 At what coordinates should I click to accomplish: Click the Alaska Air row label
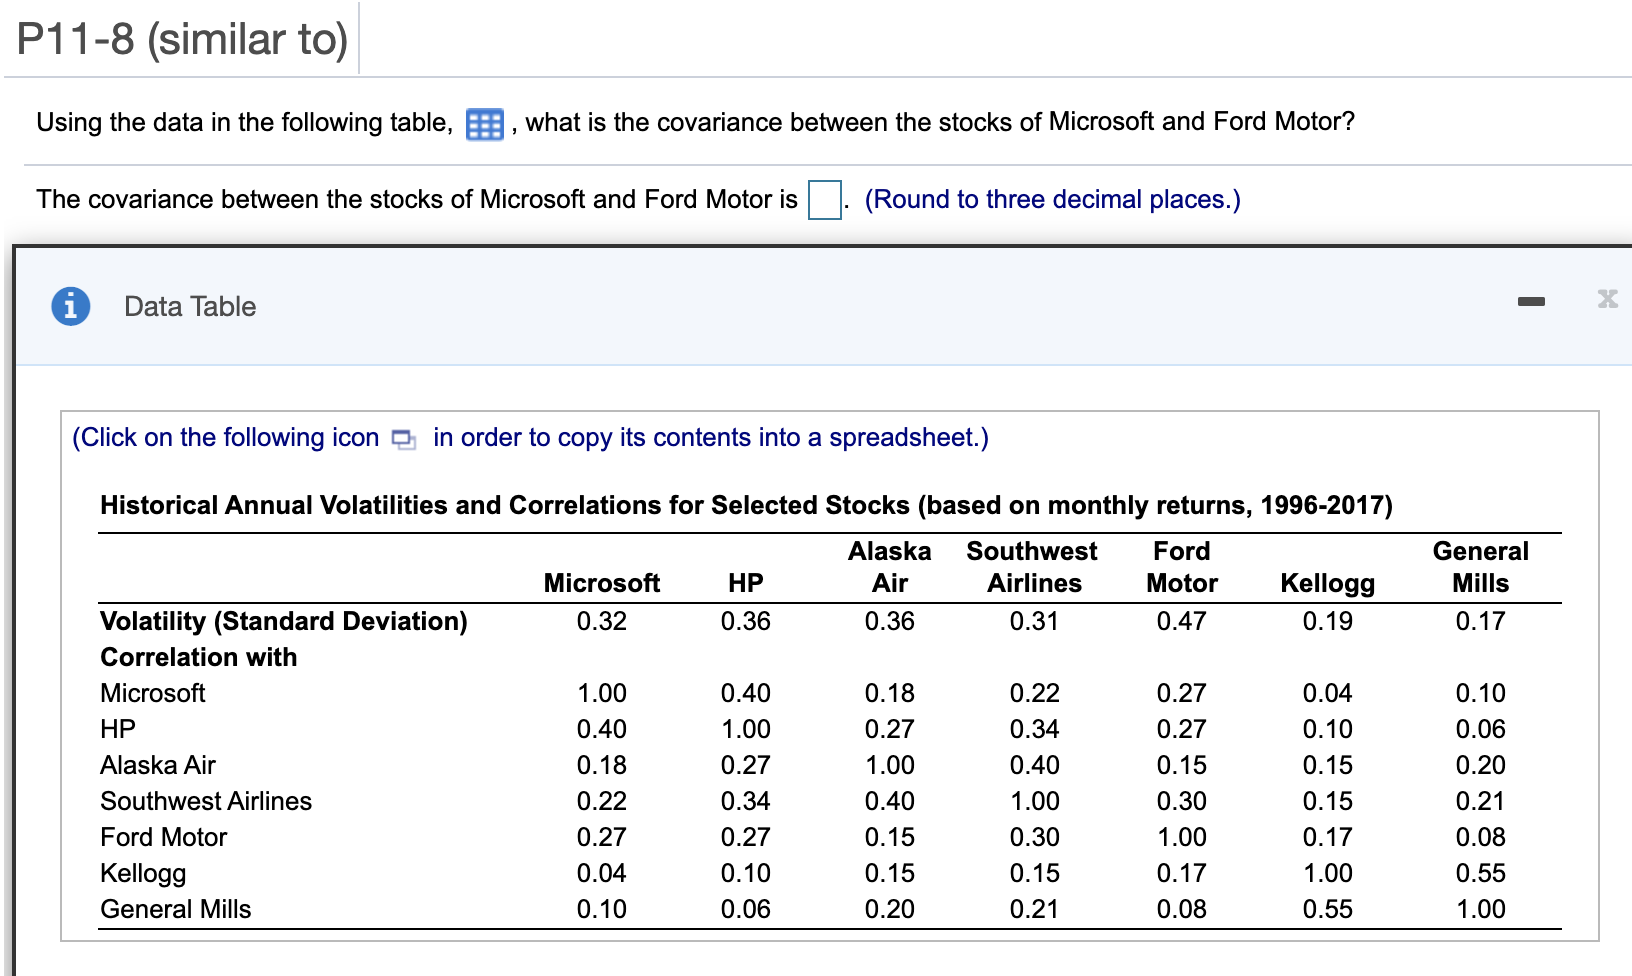(x=158, y=765)
